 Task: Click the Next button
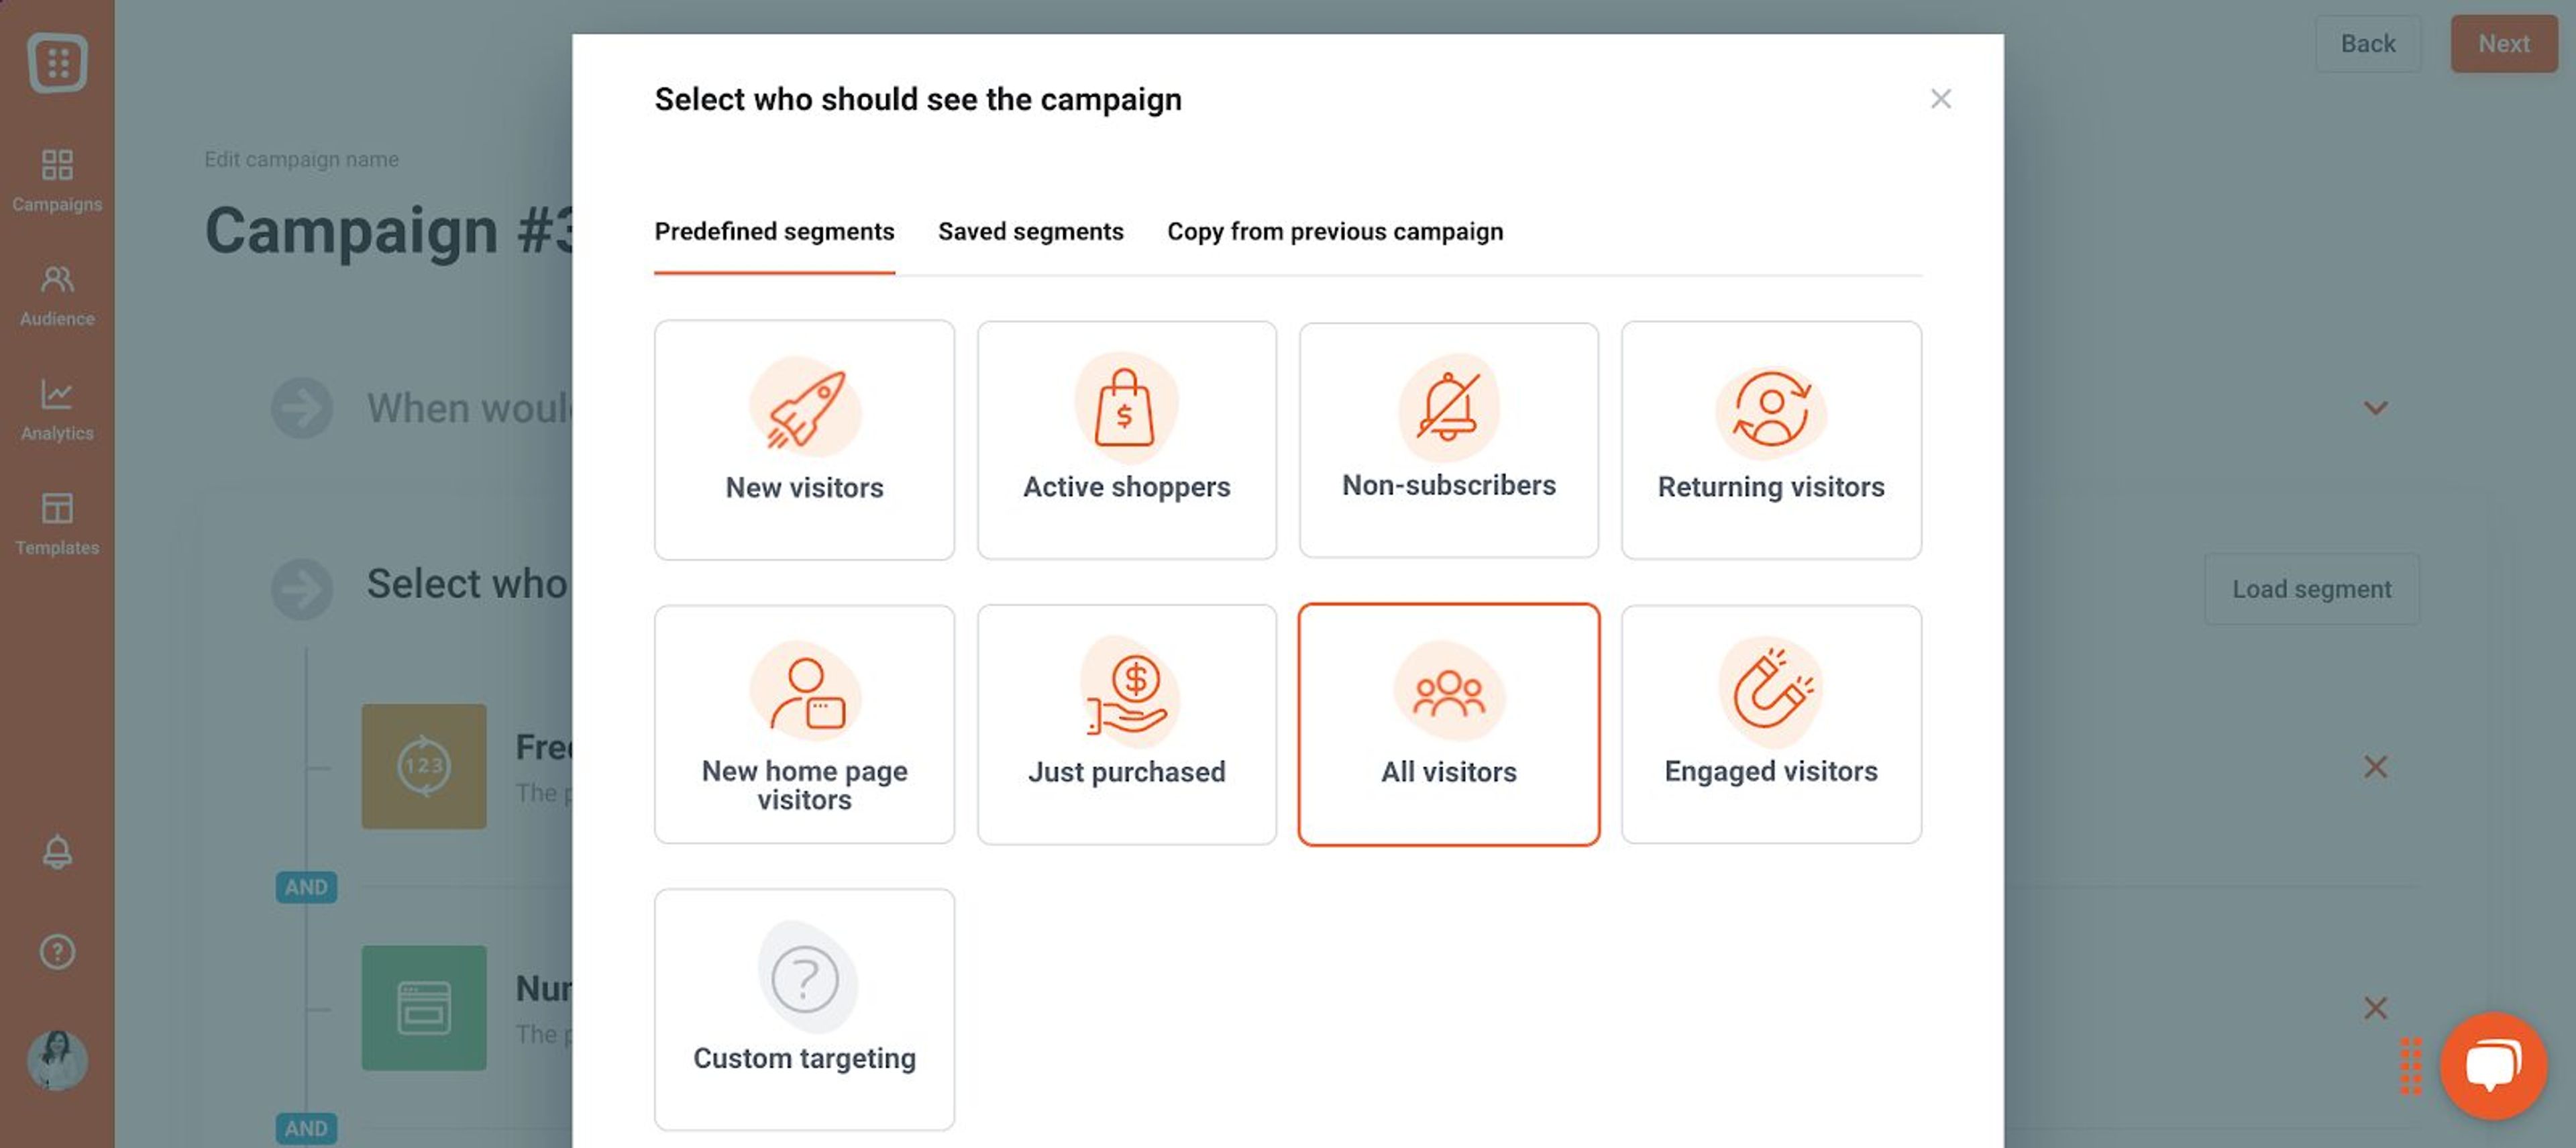(2504, 43)
